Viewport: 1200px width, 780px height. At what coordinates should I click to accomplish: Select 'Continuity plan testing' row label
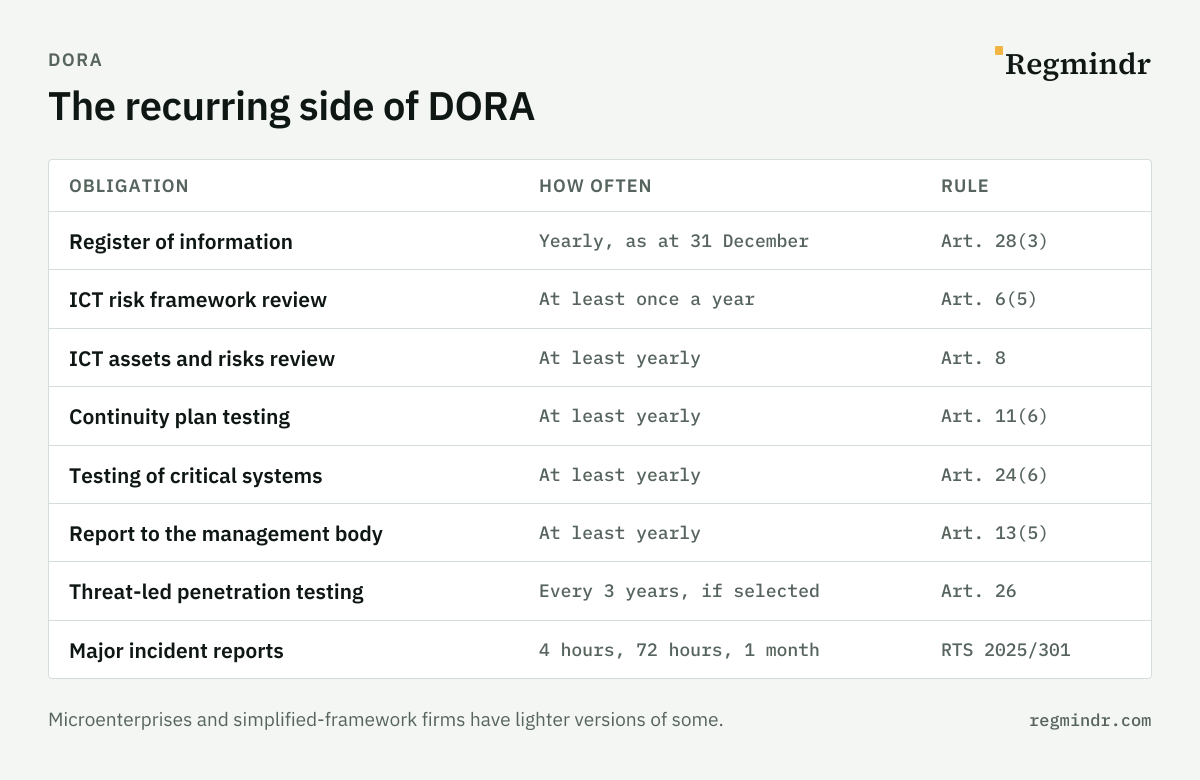(x=180, y=416)
